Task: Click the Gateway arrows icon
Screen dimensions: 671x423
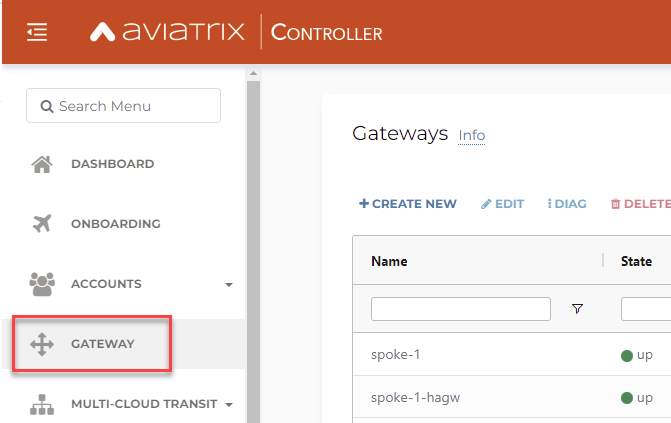Action: click(x=42, y=344)
